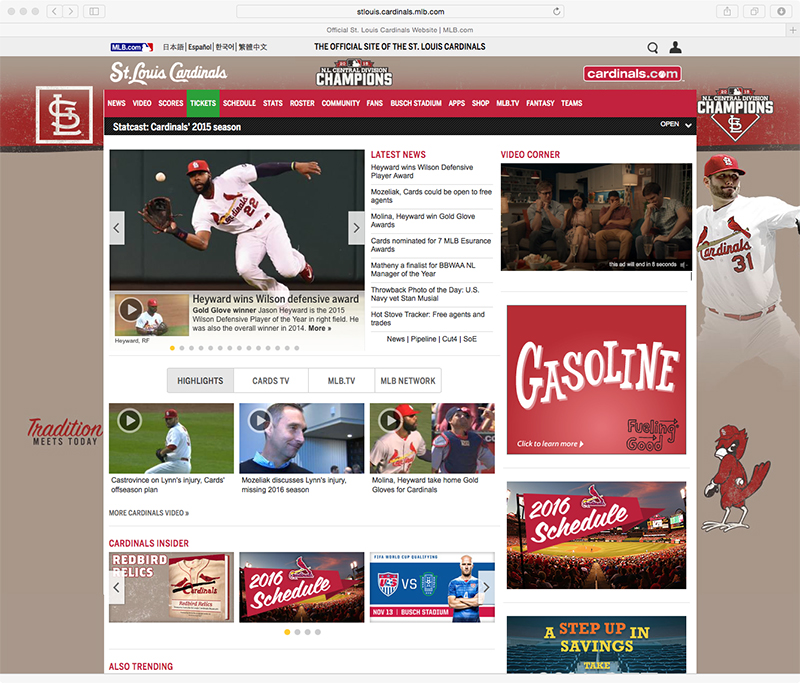Click the Pipeline link under Latest News
Screen dimensions: 800x683
coord(423,339)
